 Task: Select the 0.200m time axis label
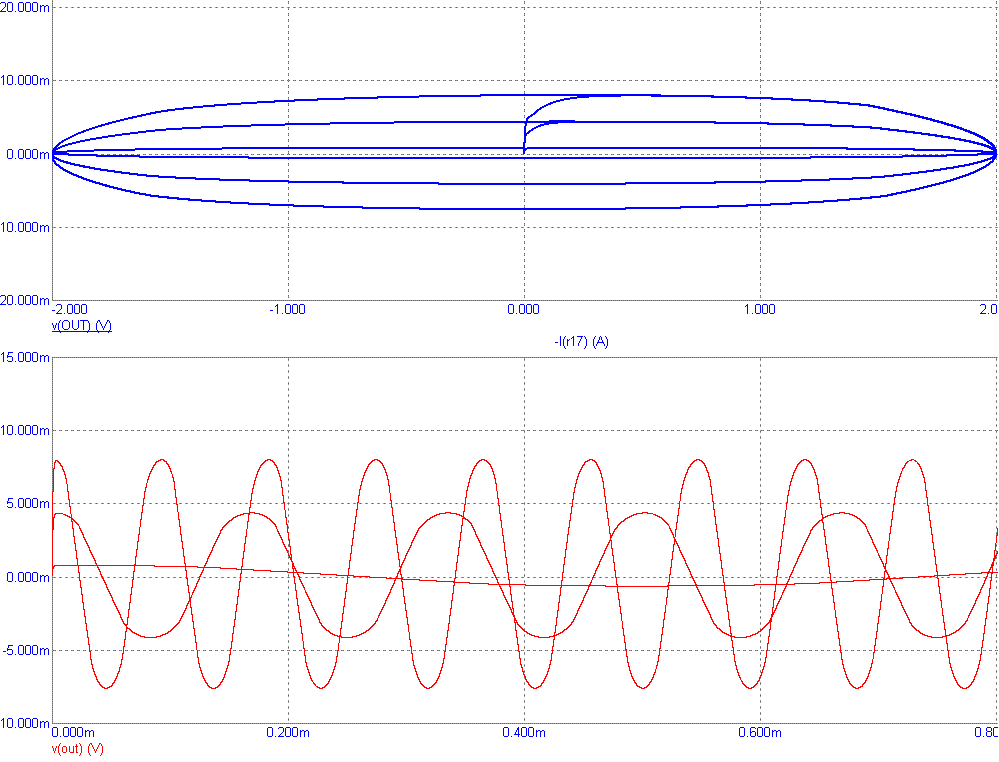(288, 733)
